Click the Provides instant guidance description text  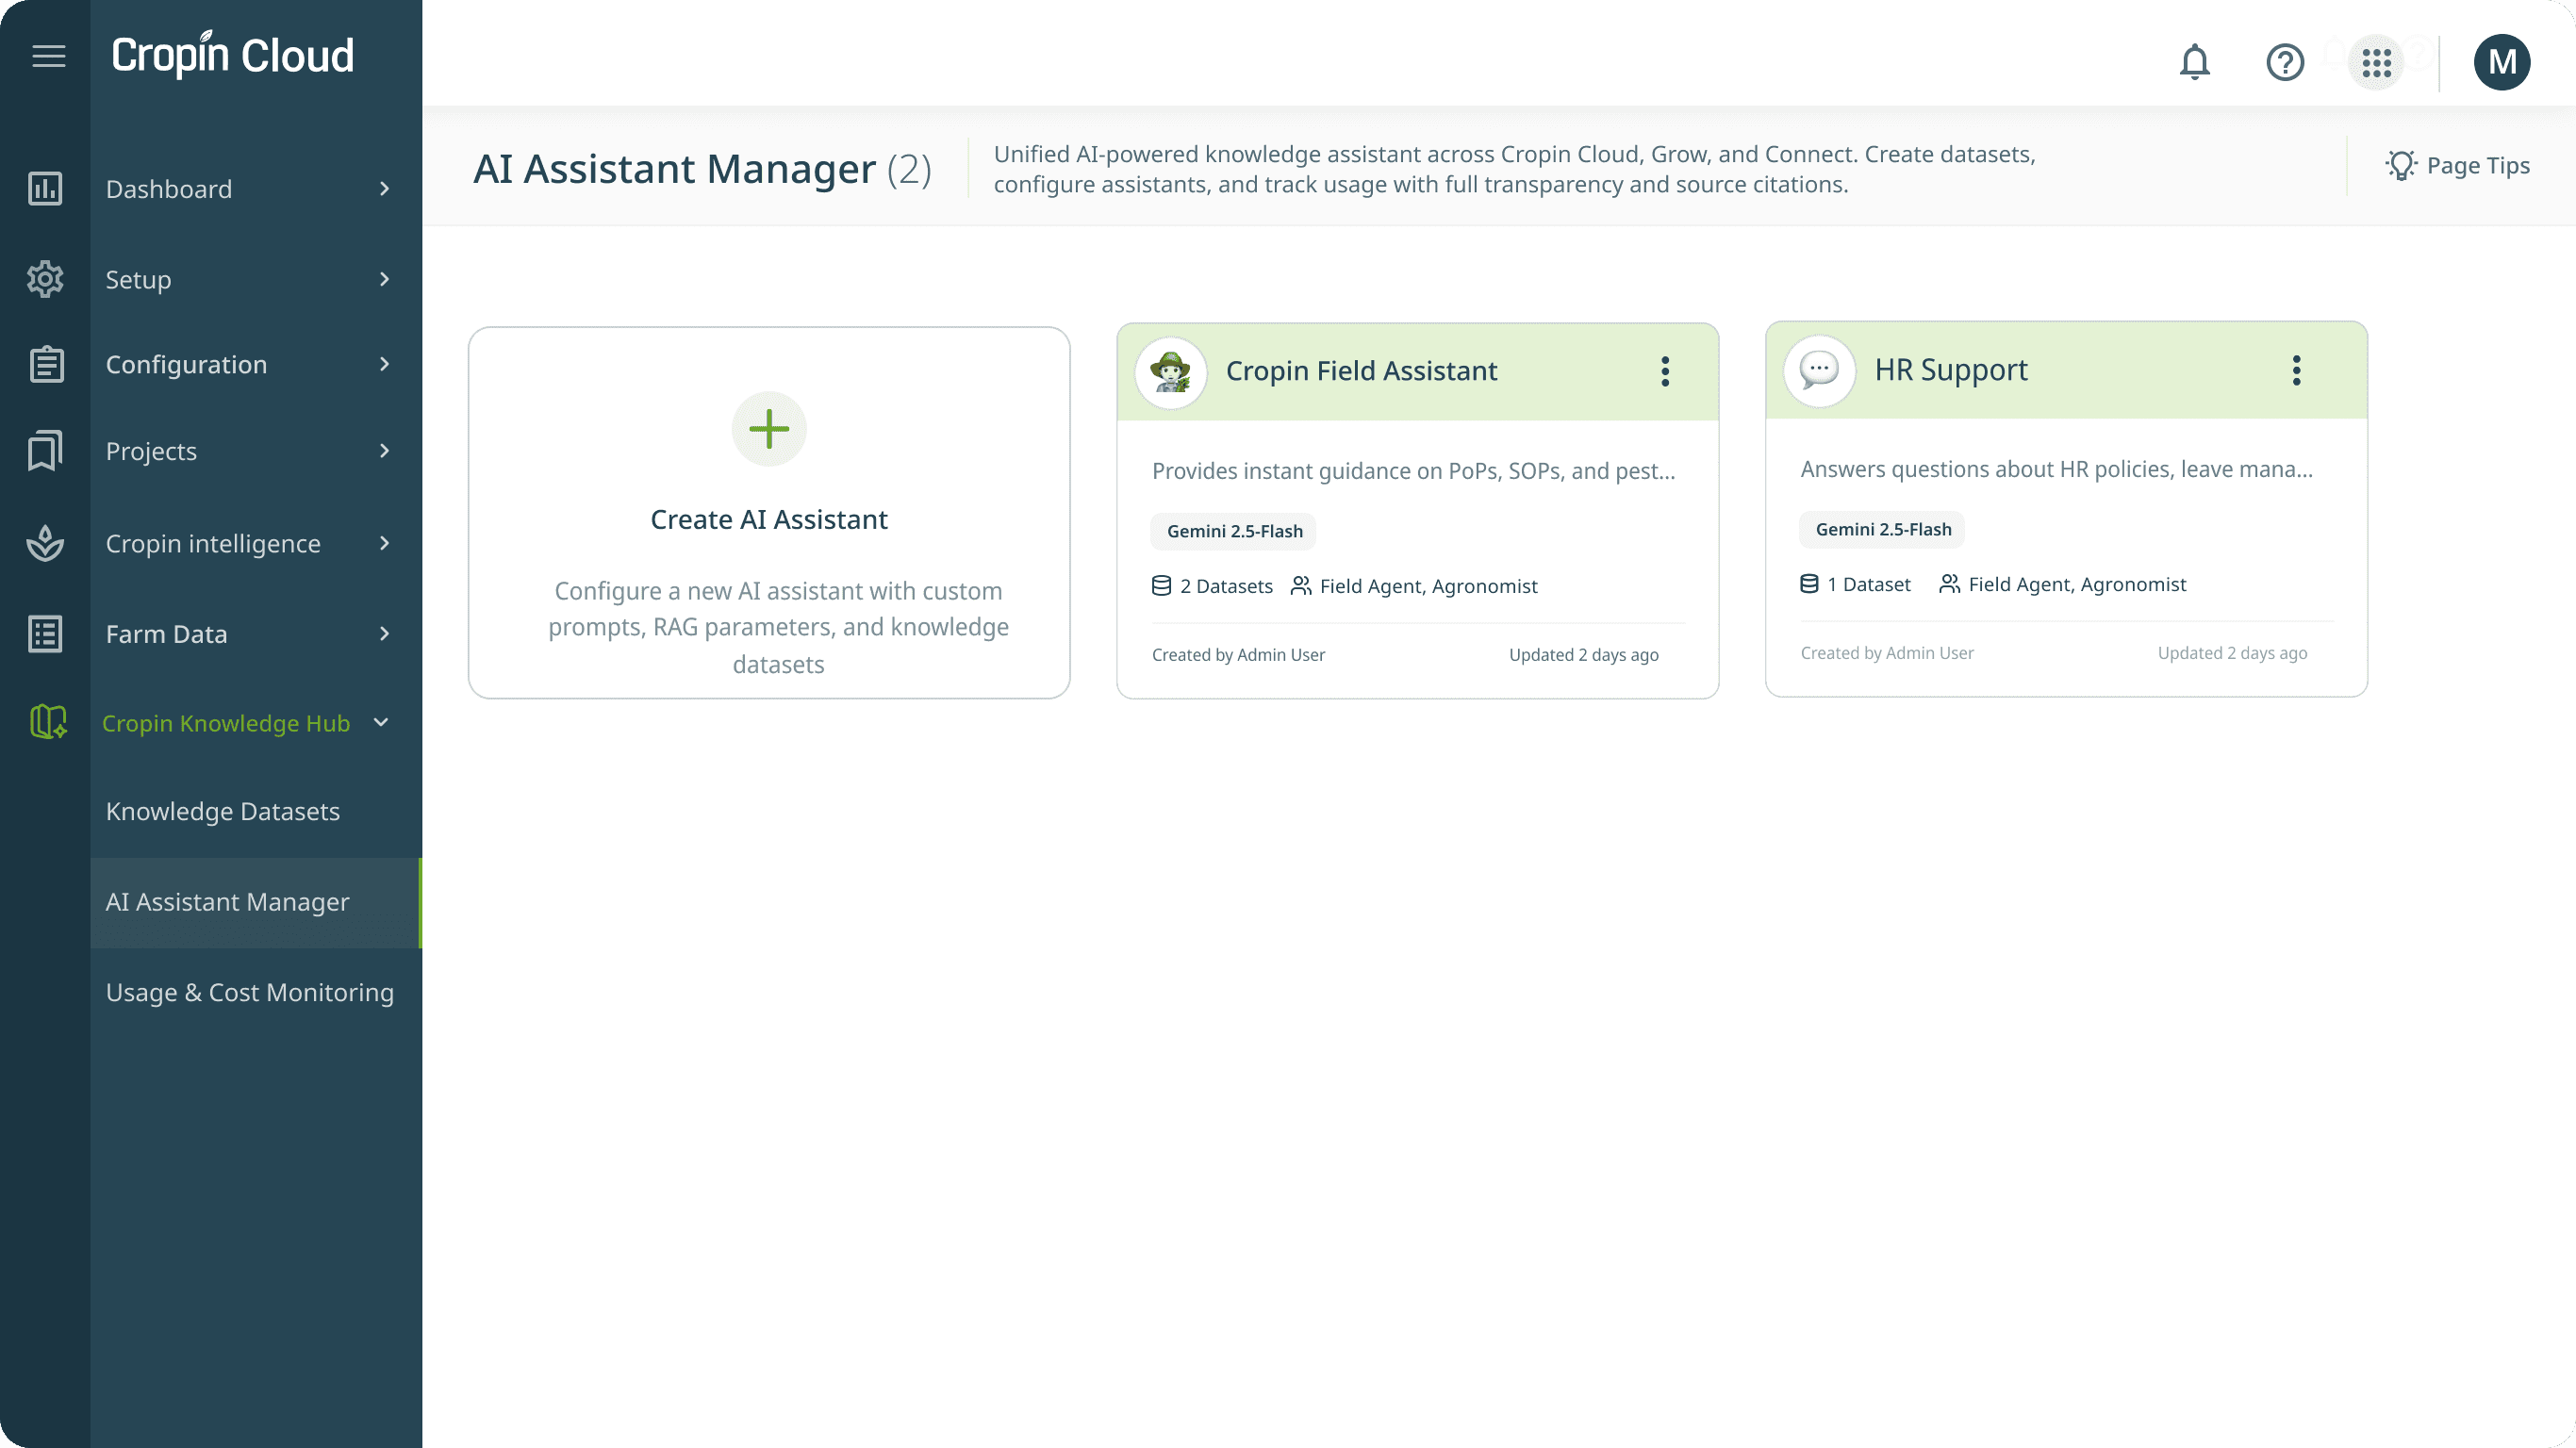pyautogui.click(x=1413, y=471)
